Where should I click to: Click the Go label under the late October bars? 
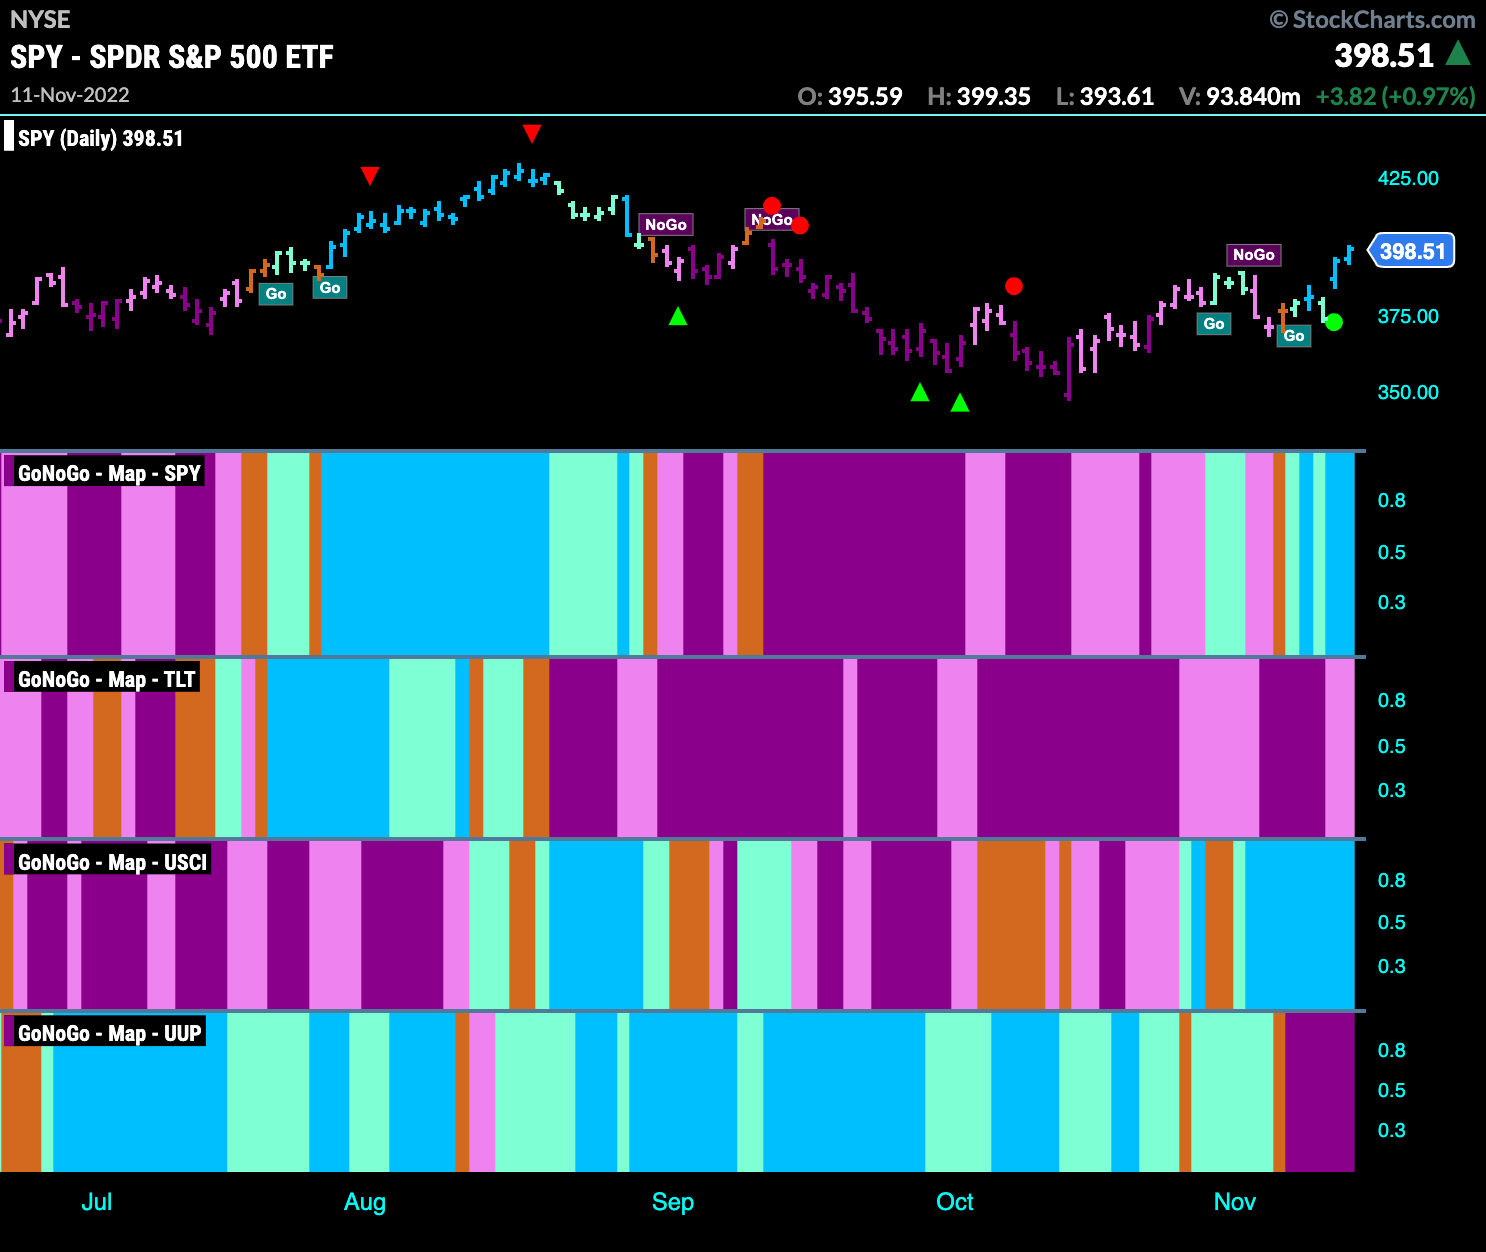[1214, 323]
